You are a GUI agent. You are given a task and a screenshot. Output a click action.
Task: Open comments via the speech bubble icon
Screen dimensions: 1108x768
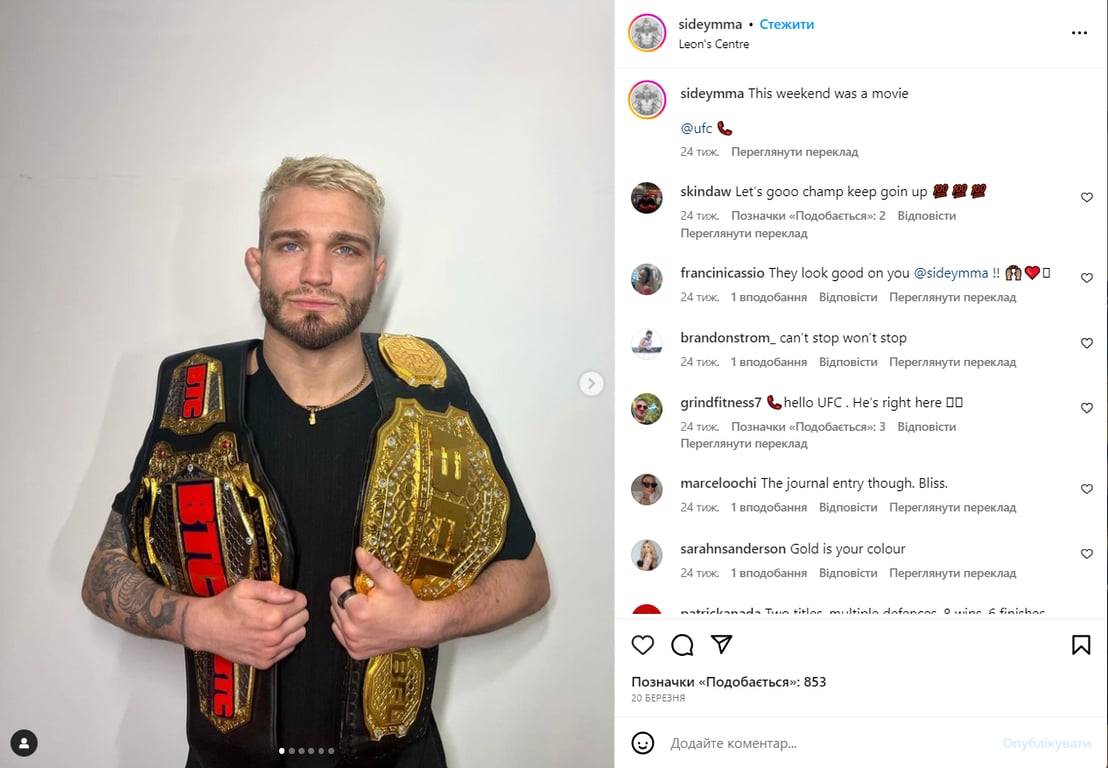[x=682, y=644]
